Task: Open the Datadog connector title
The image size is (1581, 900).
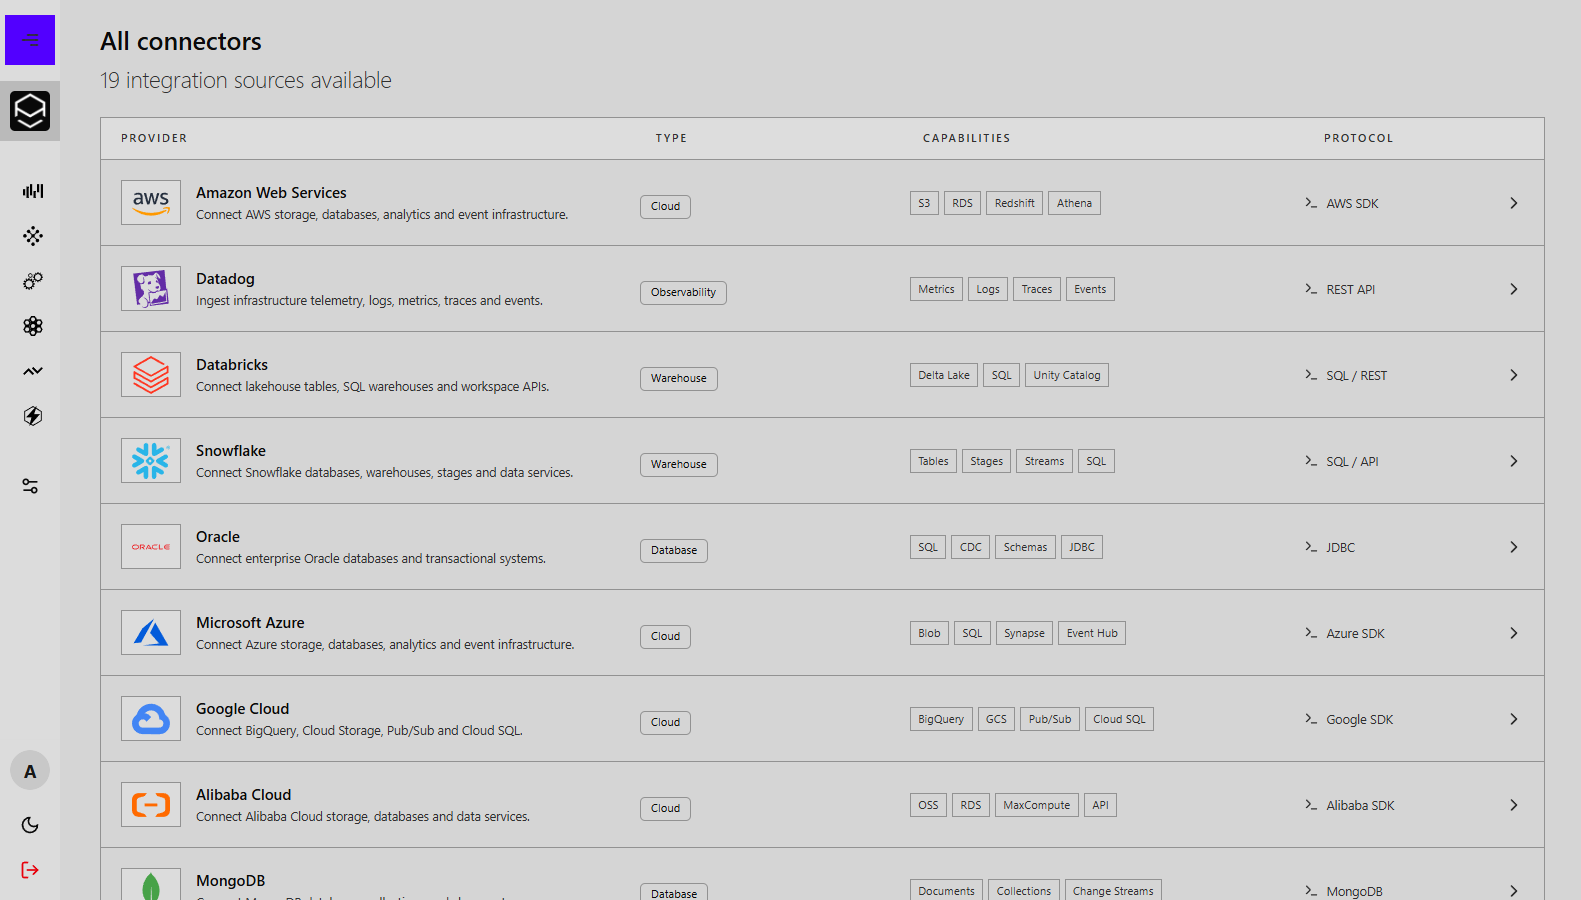Action: (x=225, y=279)
